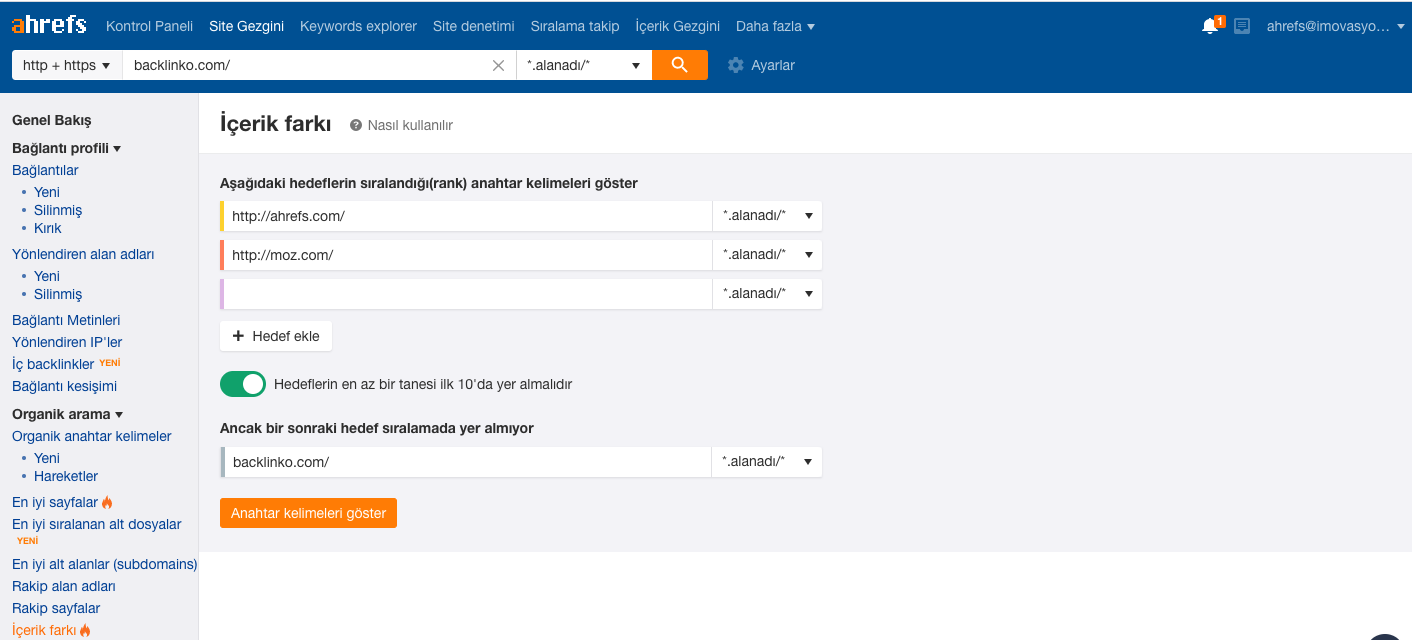This screenshot has width=1412, height=640.
Task: Go to Kontrol Paneli
Action: point(149,26)
